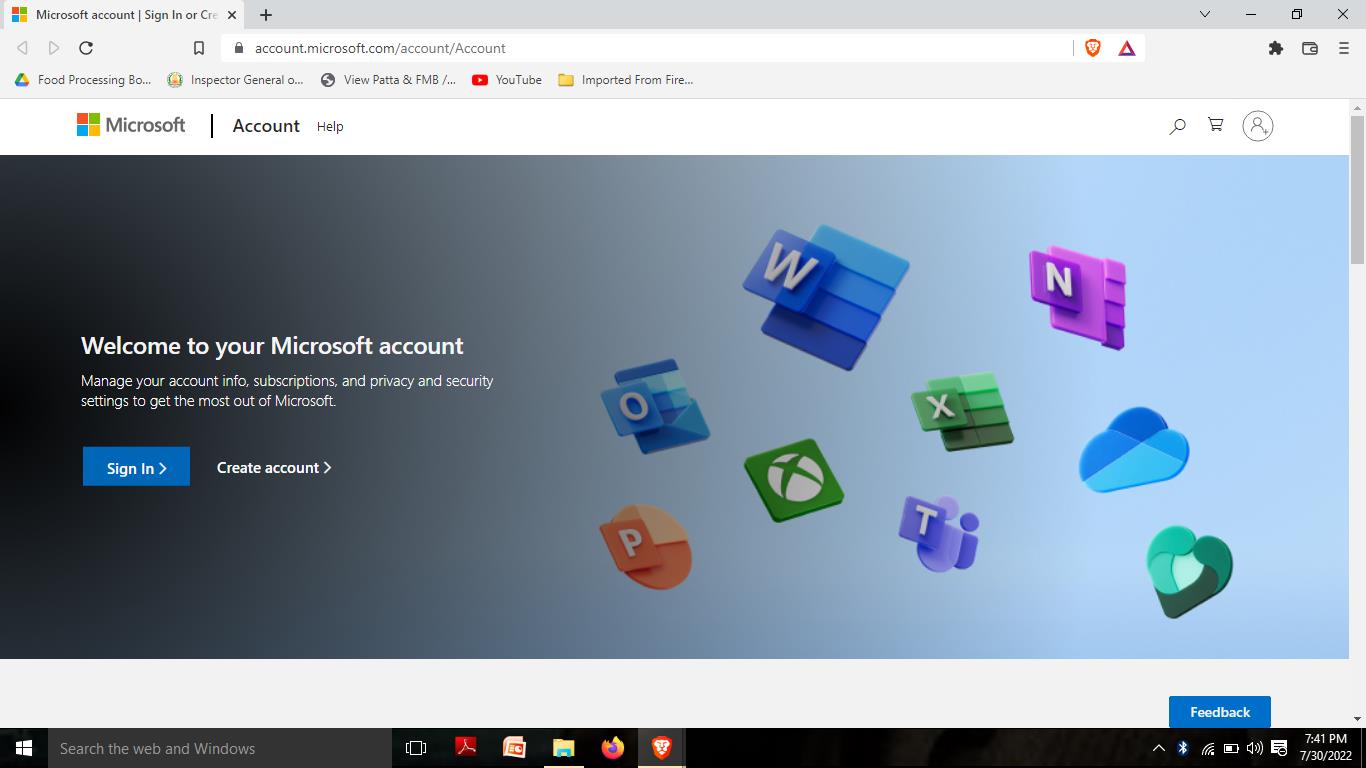Click the Feedback button
The image size is (1366, 768).
[1220, 712]
